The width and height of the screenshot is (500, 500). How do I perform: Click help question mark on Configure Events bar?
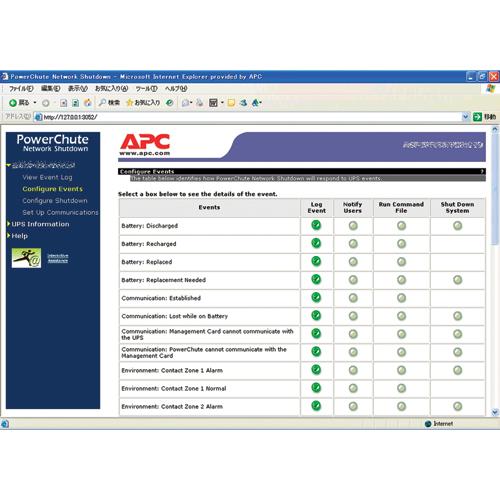[482, 171]
